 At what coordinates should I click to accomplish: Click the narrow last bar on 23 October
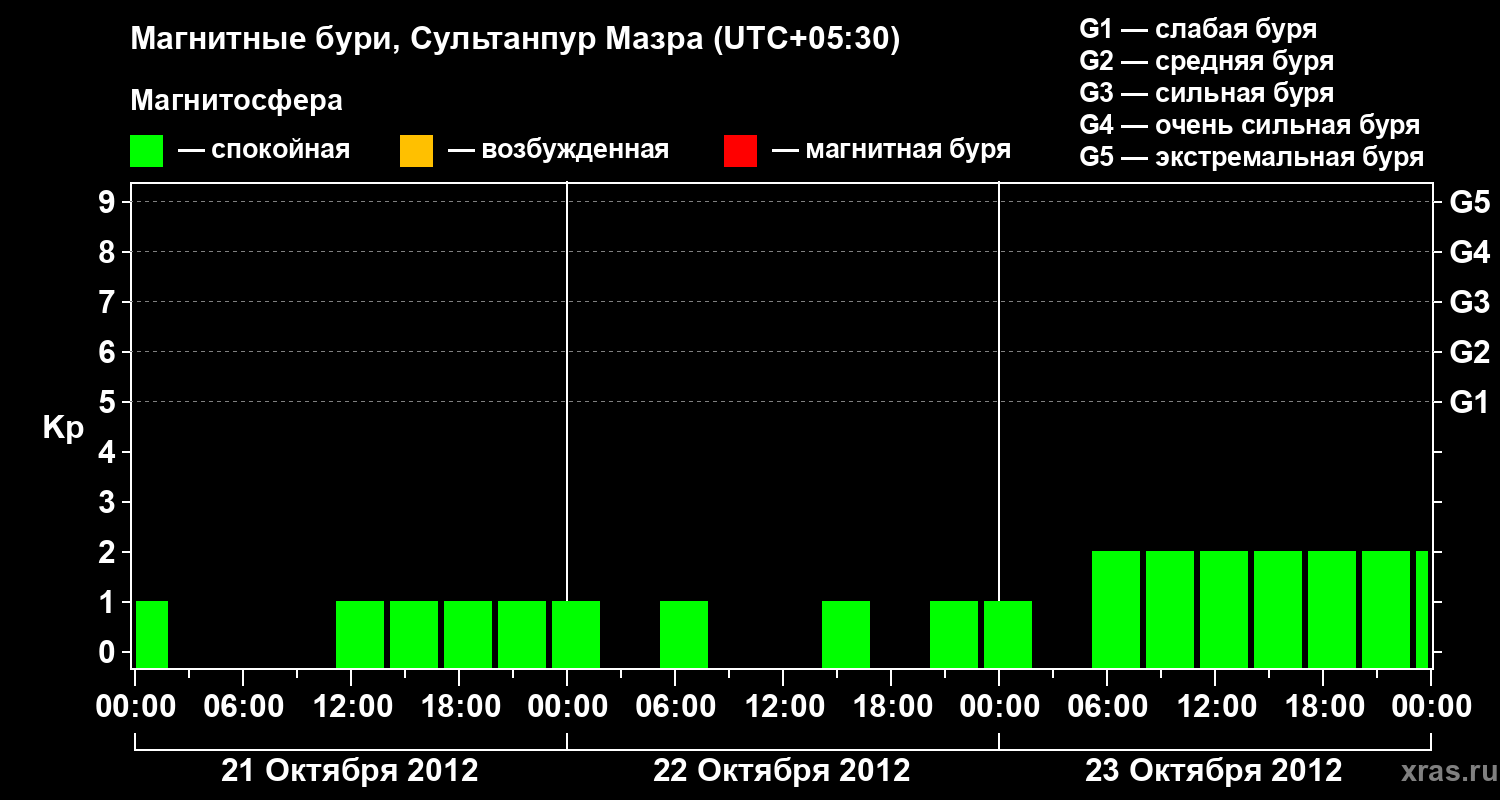1422,609
